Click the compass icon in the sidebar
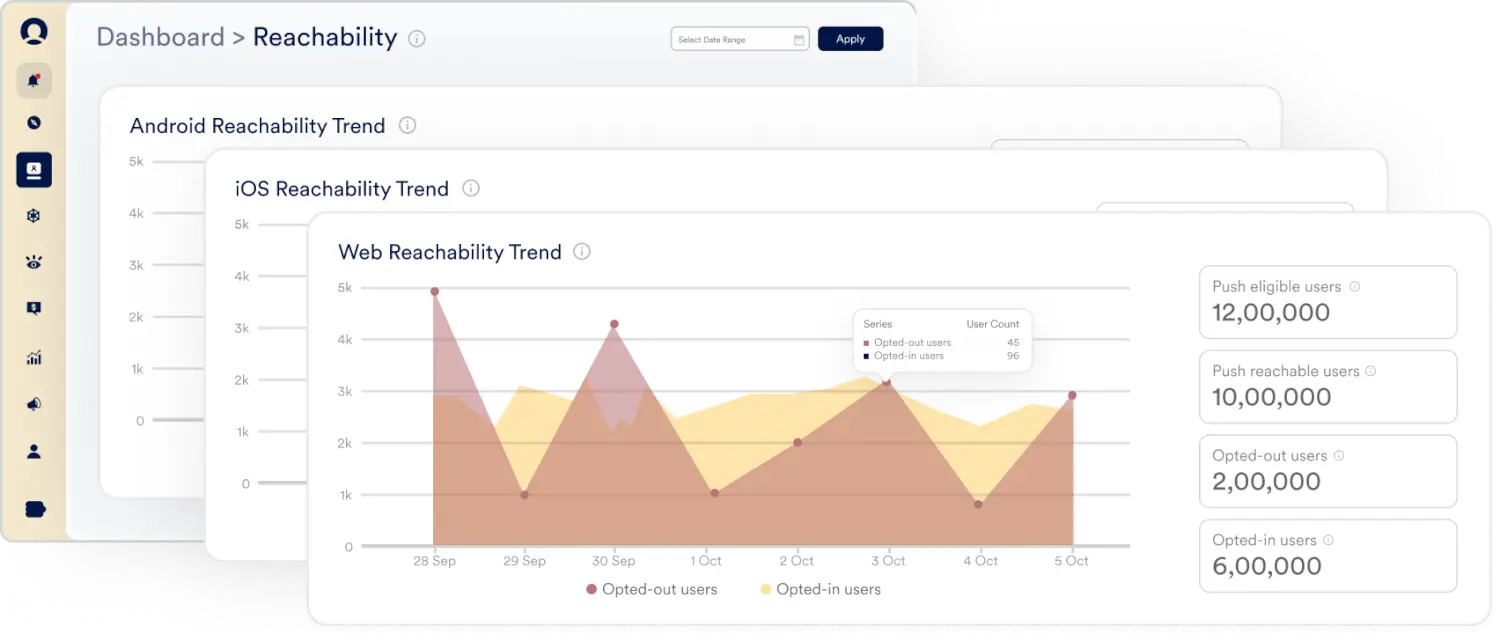Viewport: 1500px width, 634px height. (x=34, y=123)
